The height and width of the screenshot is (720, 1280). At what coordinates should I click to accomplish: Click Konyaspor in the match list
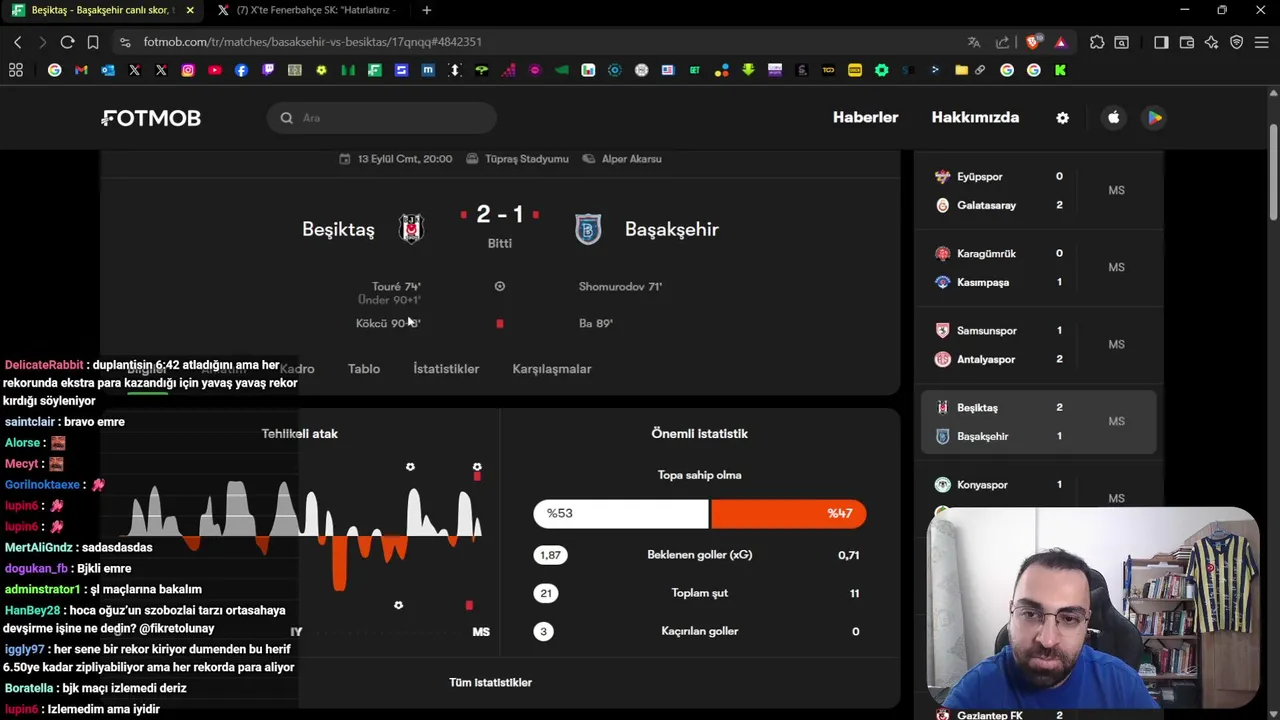[x=982, y=485]
